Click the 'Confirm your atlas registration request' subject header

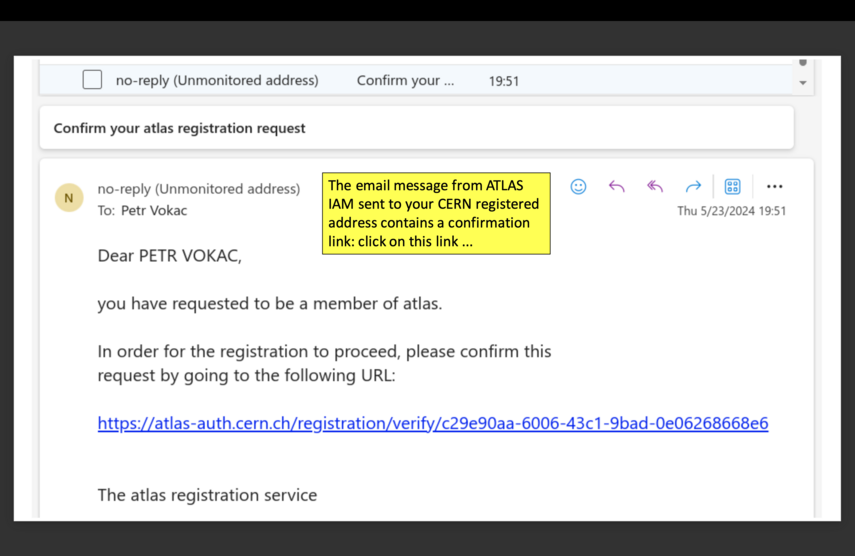click(180, 128)
